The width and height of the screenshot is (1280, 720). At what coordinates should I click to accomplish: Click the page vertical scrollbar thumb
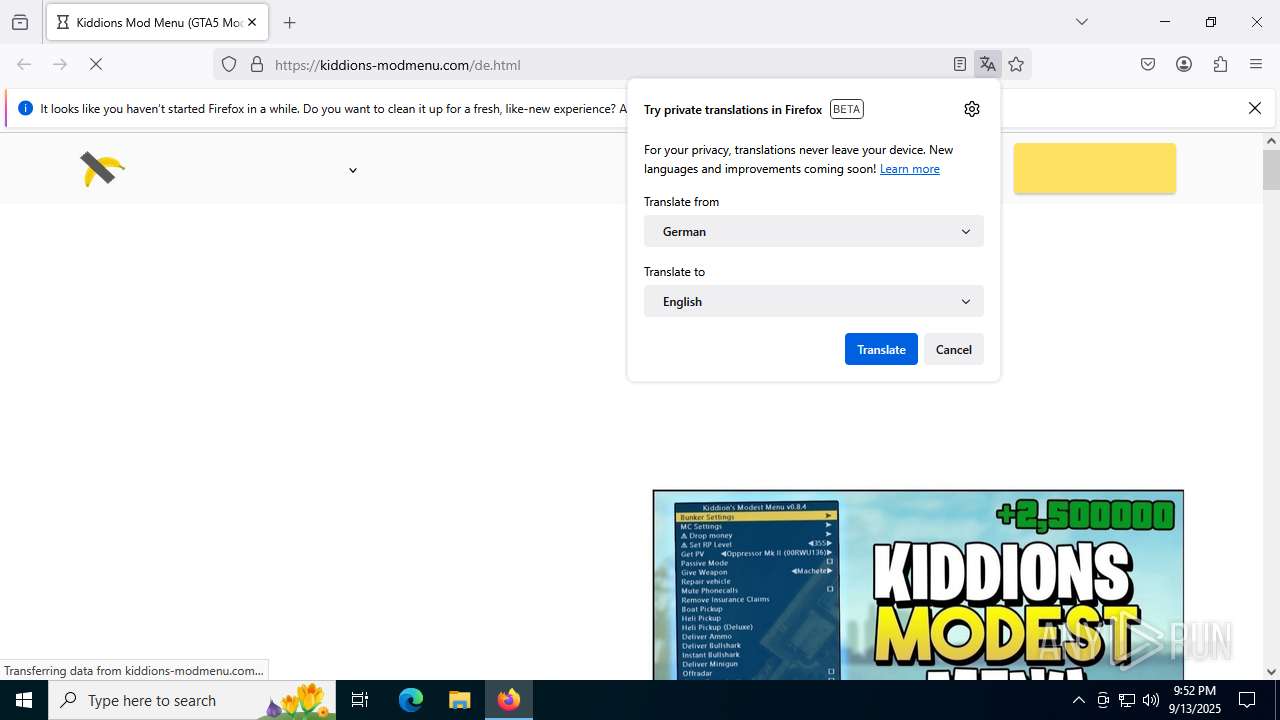(x=1271, y=169)
